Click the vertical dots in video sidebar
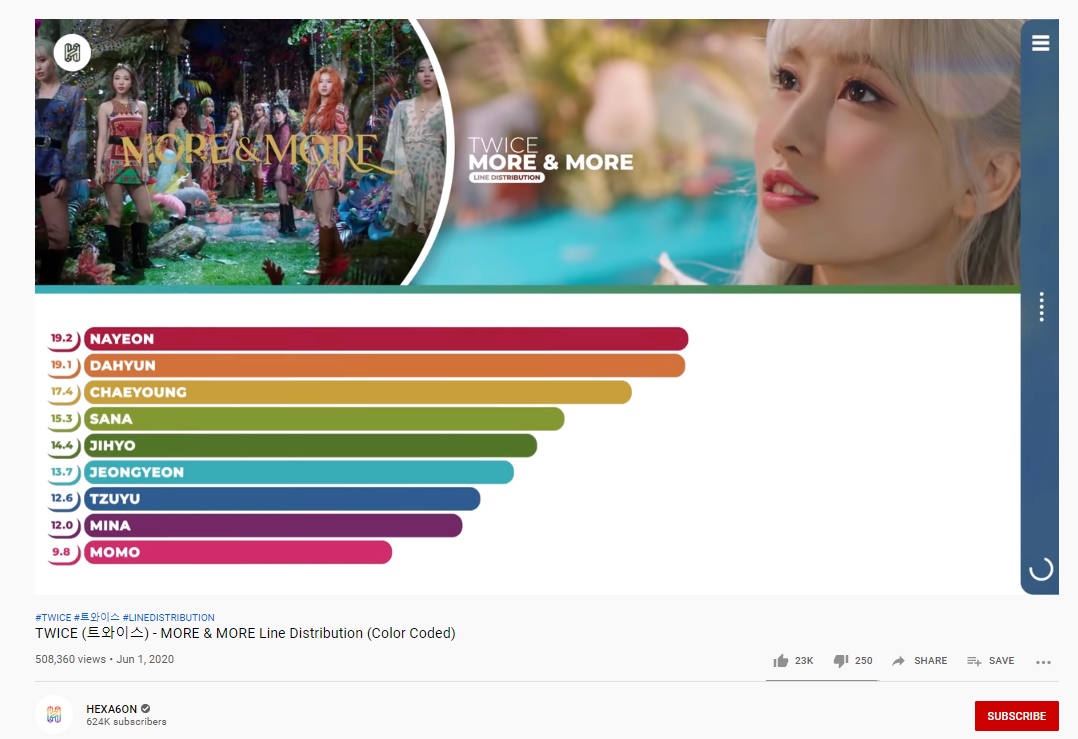This screenshot has height=739, width=1078. pos(1042,307)
